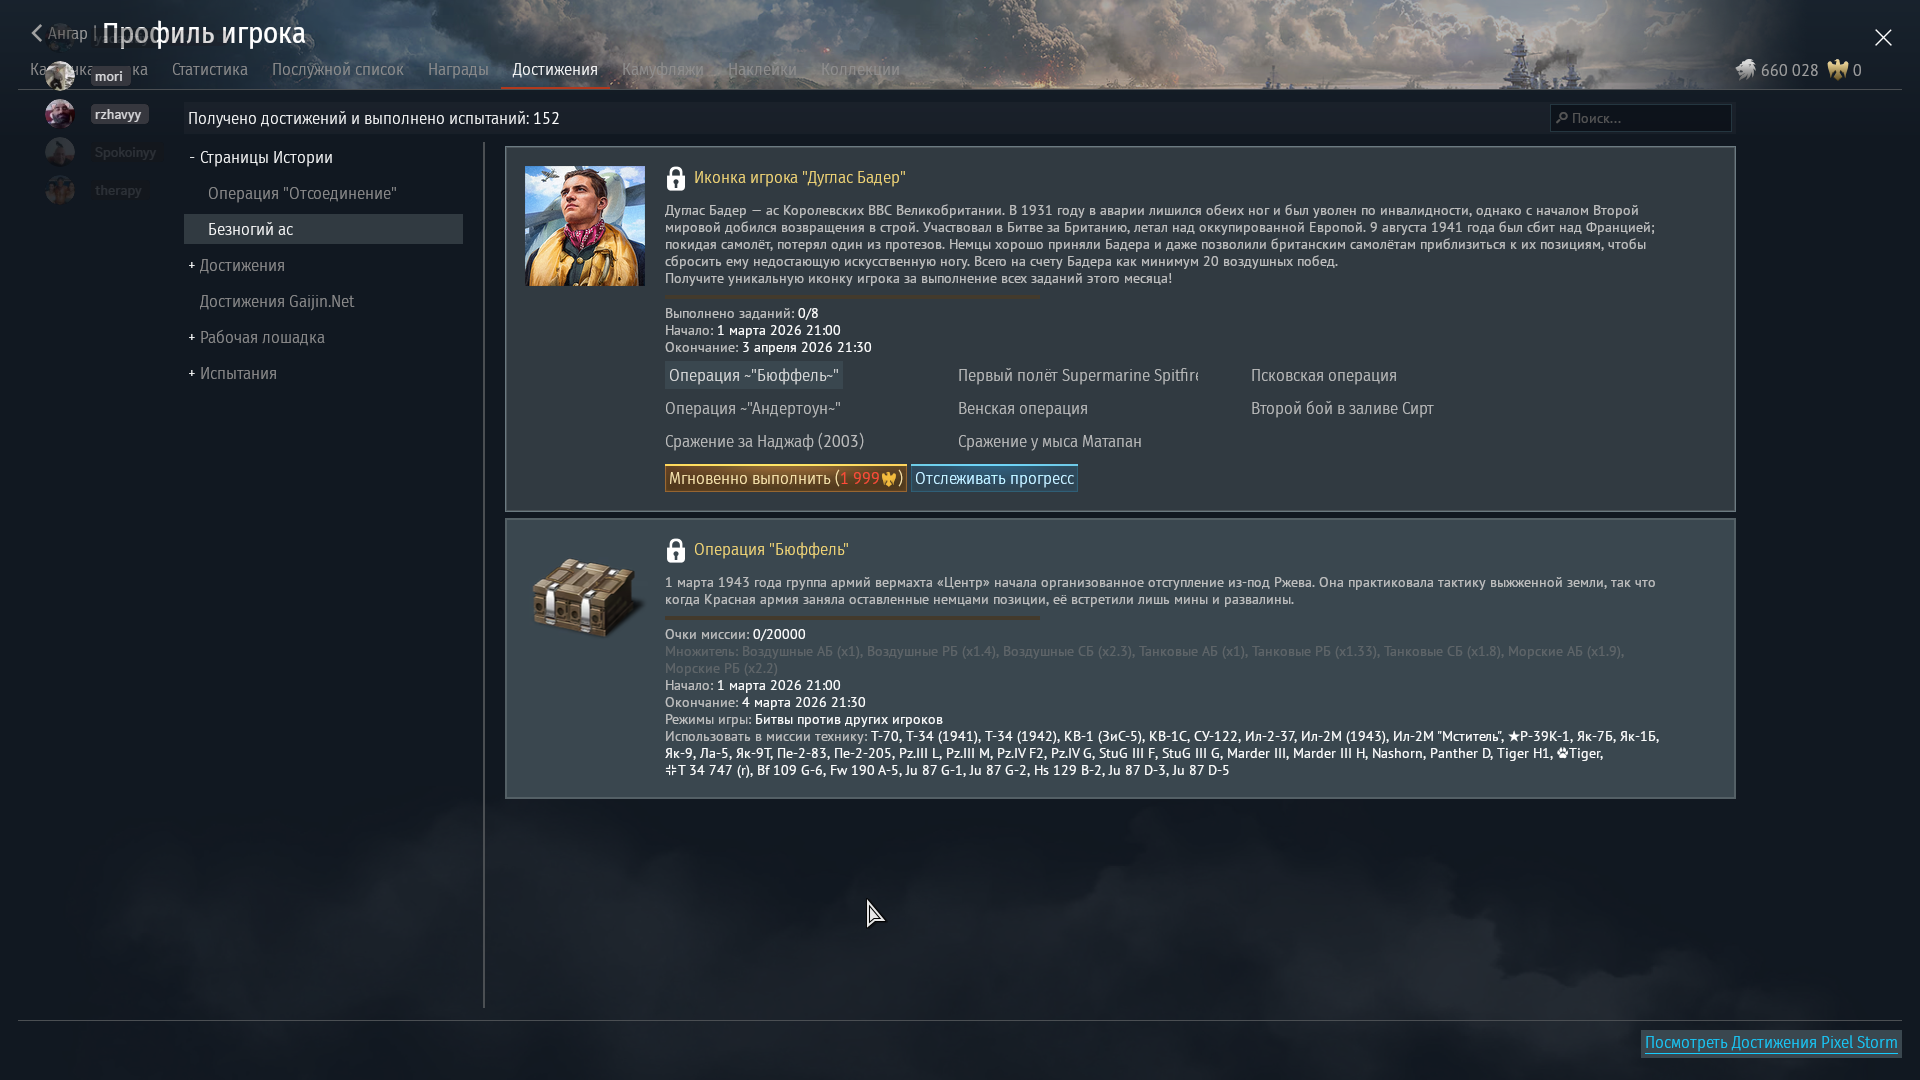Image resolution: width=1920 pixels, height=1080 pixels.
Task: Click the back arrow to Ангар
Action: tap(38, 34)
